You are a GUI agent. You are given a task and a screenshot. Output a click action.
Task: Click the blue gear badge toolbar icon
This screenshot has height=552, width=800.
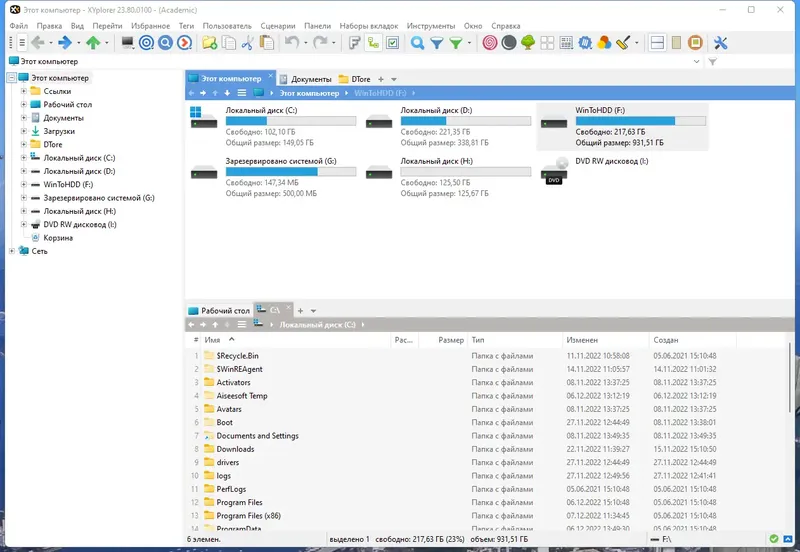tap(585, 43)
